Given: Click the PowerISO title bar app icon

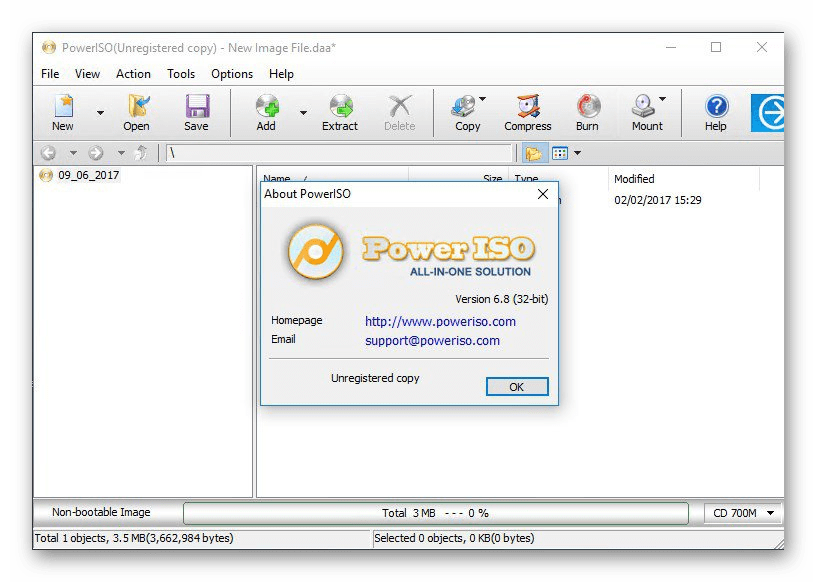Looking at the screenshot, I should (x=48, y=48).
